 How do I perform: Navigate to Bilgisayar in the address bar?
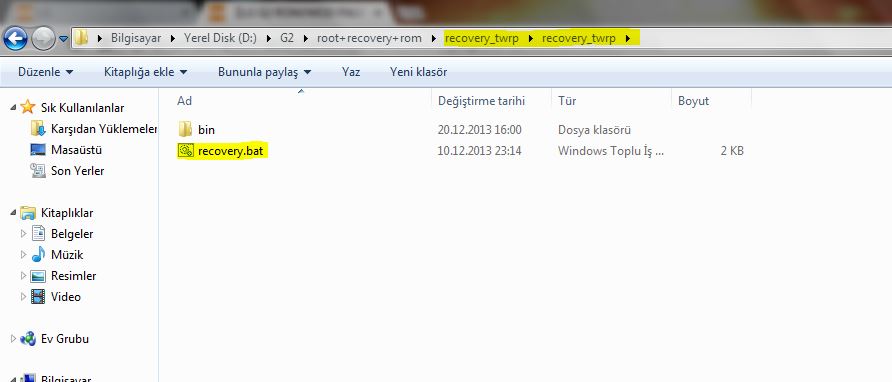[136, 38]
